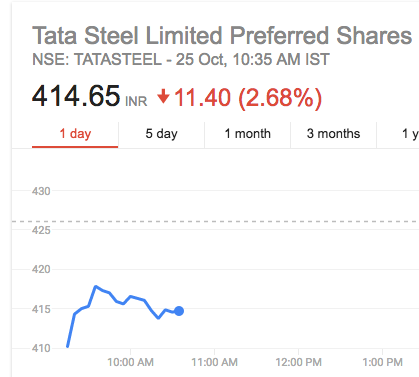Click the Tata Steel Limited Preferred Shares title
Image resolution: width=419 pixels, height=377 pixels.
point(222,36)
